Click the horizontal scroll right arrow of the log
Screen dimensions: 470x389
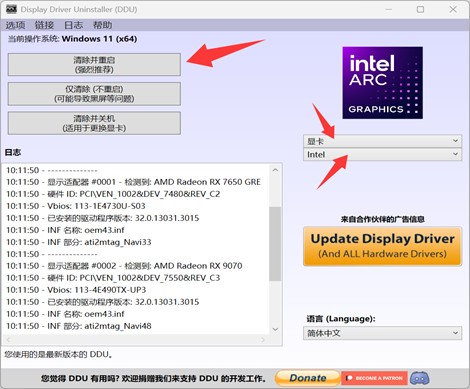click(263, 340)
